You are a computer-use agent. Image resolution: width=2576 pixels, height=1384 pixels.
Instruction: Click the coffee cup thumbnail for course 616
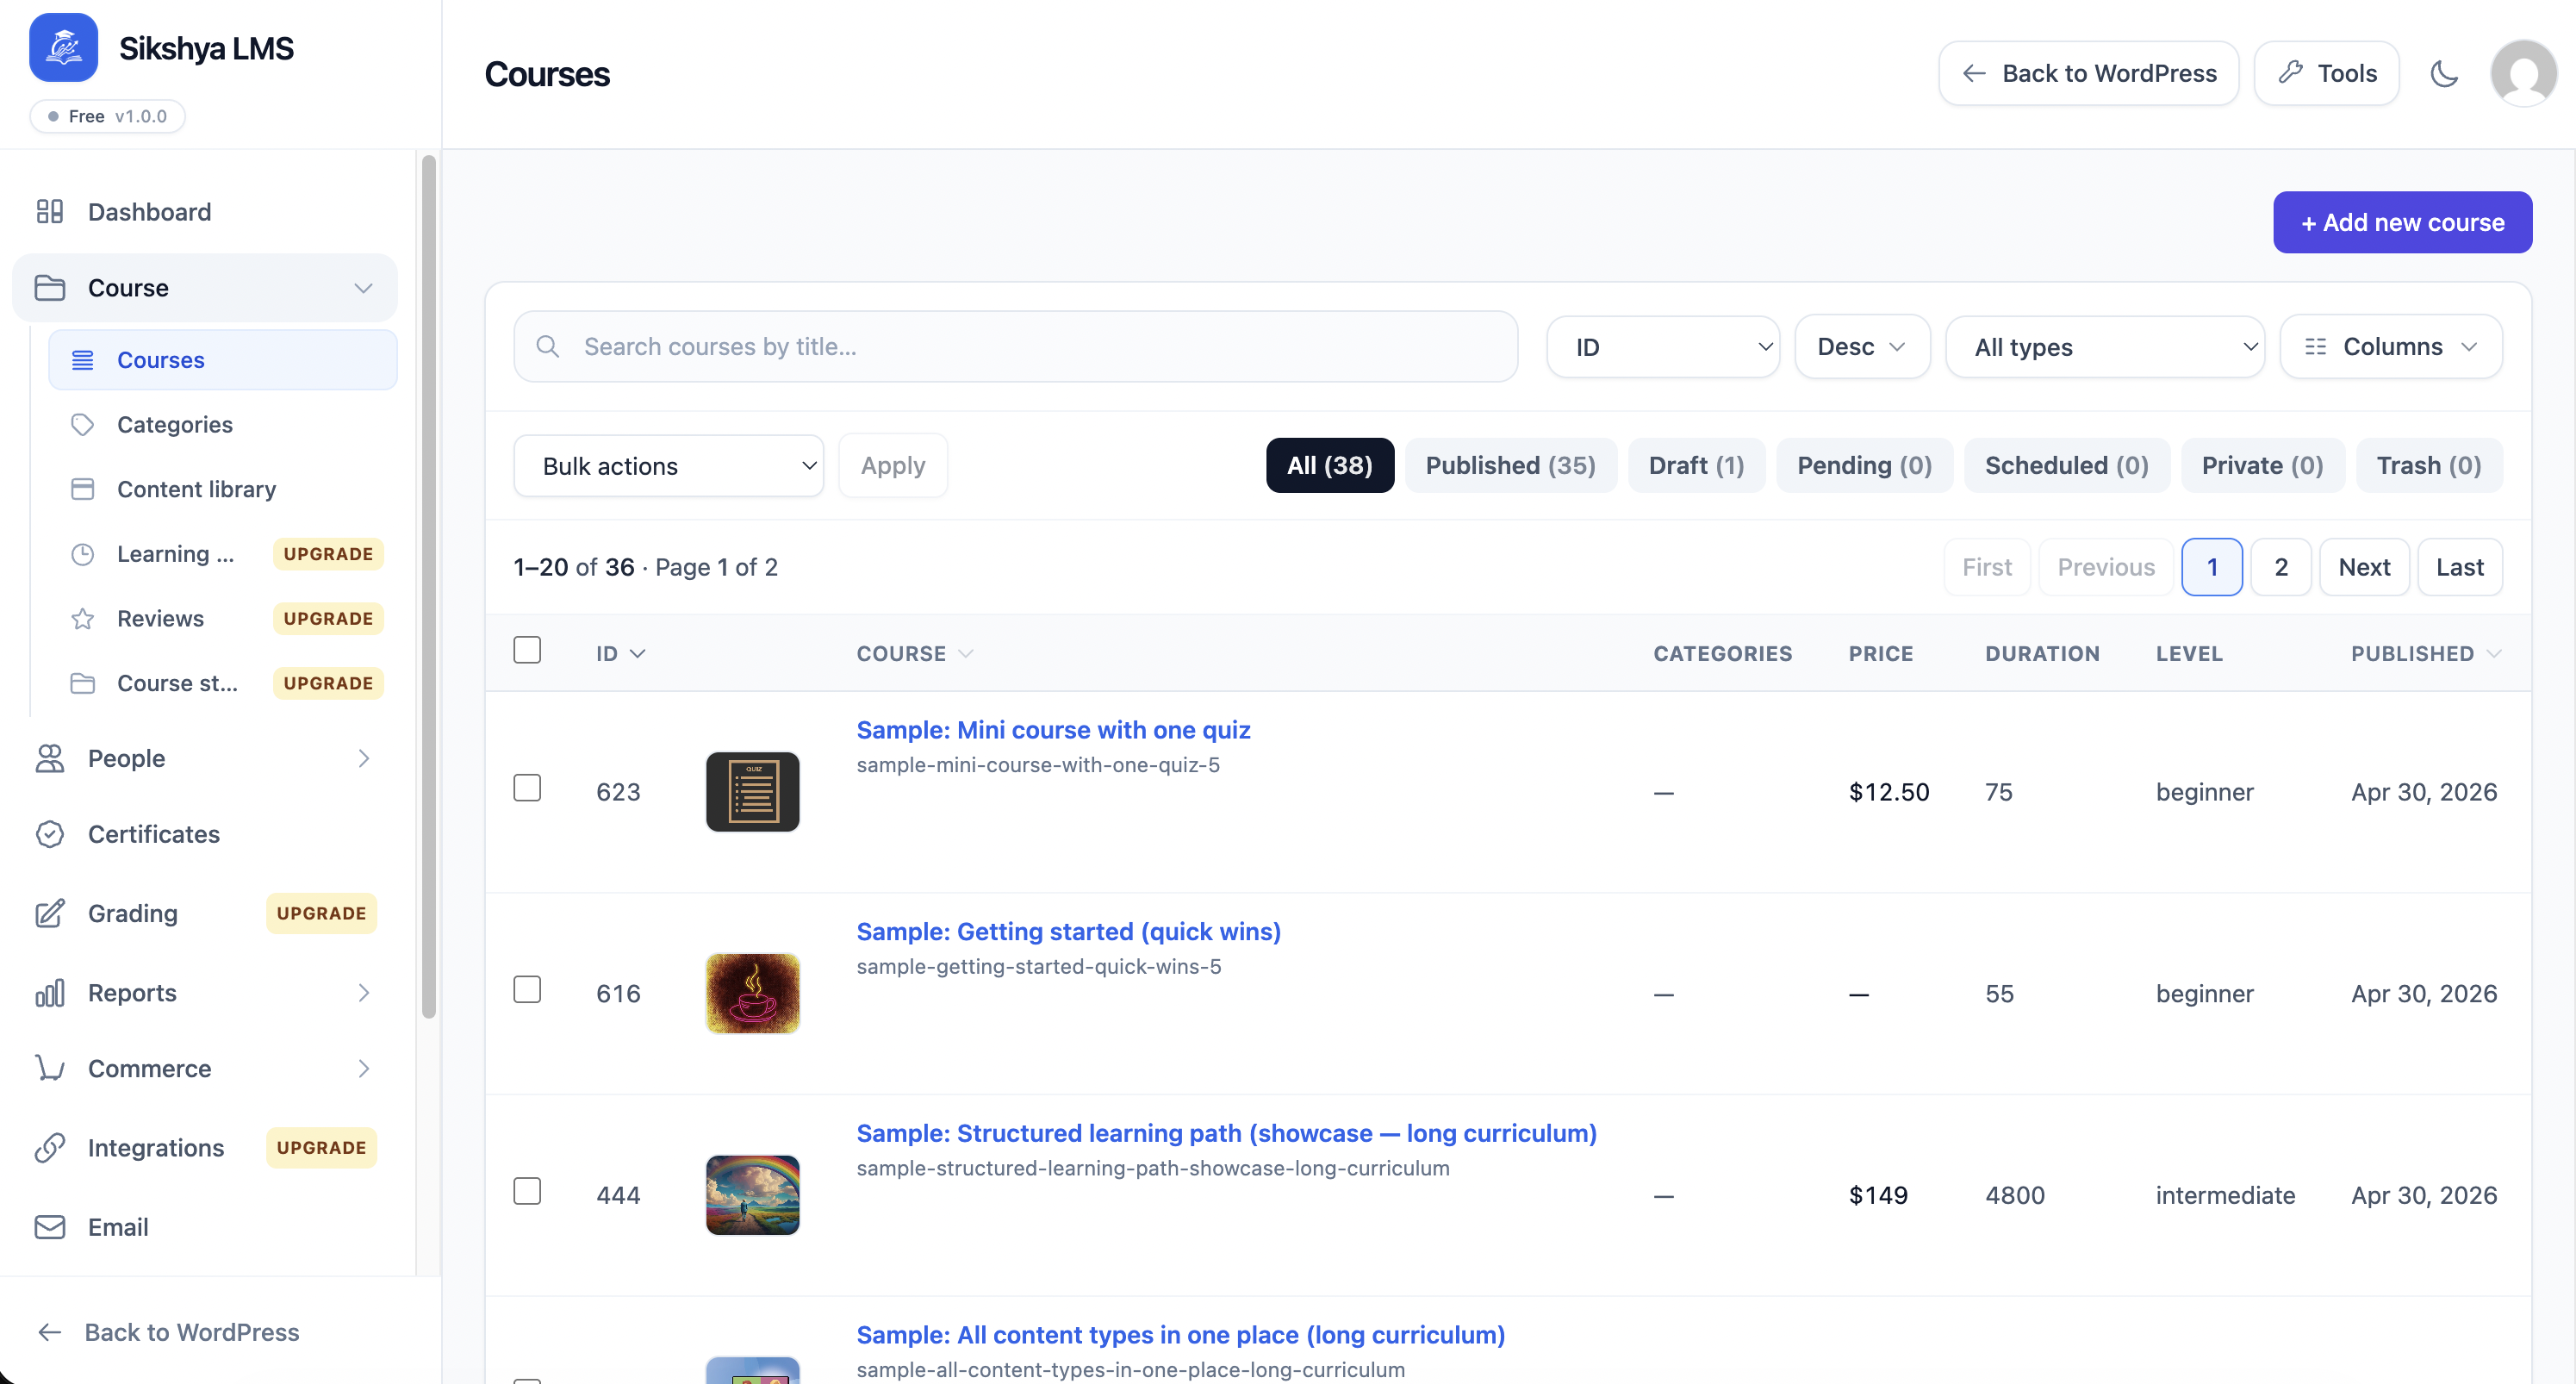(x=752, y=993)
